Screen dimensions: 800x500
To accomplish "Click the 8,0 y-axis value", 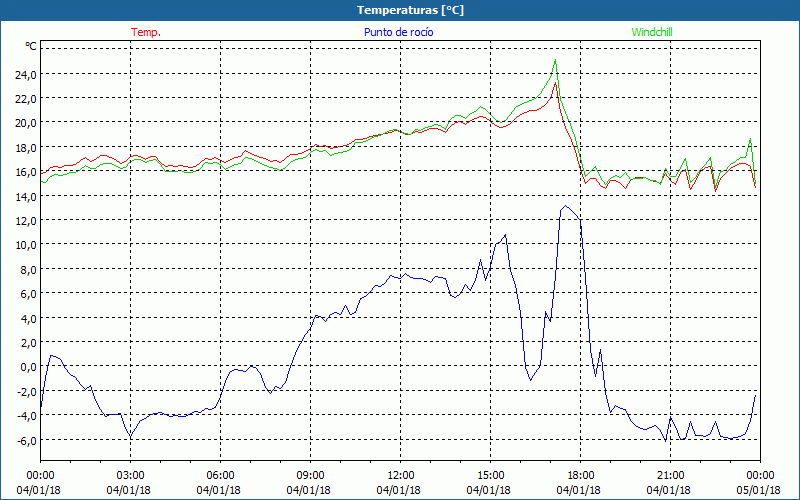I will click(29, 269).
